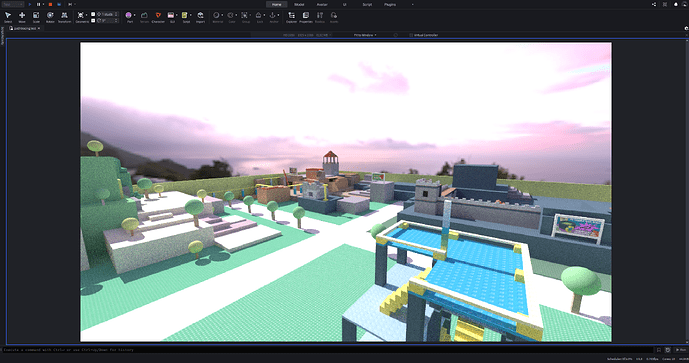Image resolution: width=689 pixels, height=363 pixels.
Task: Activate the Transform tool
Action: (x=64, y=17)
